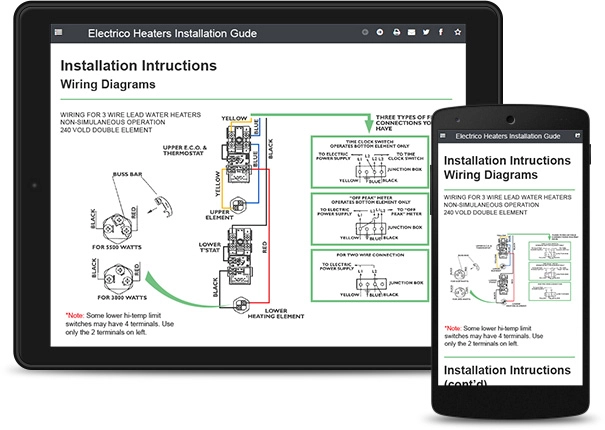Screen dimensions: 605x430
Task: Click the 'LOWER T'STAT' diagram label
Action: coord(210,247)
